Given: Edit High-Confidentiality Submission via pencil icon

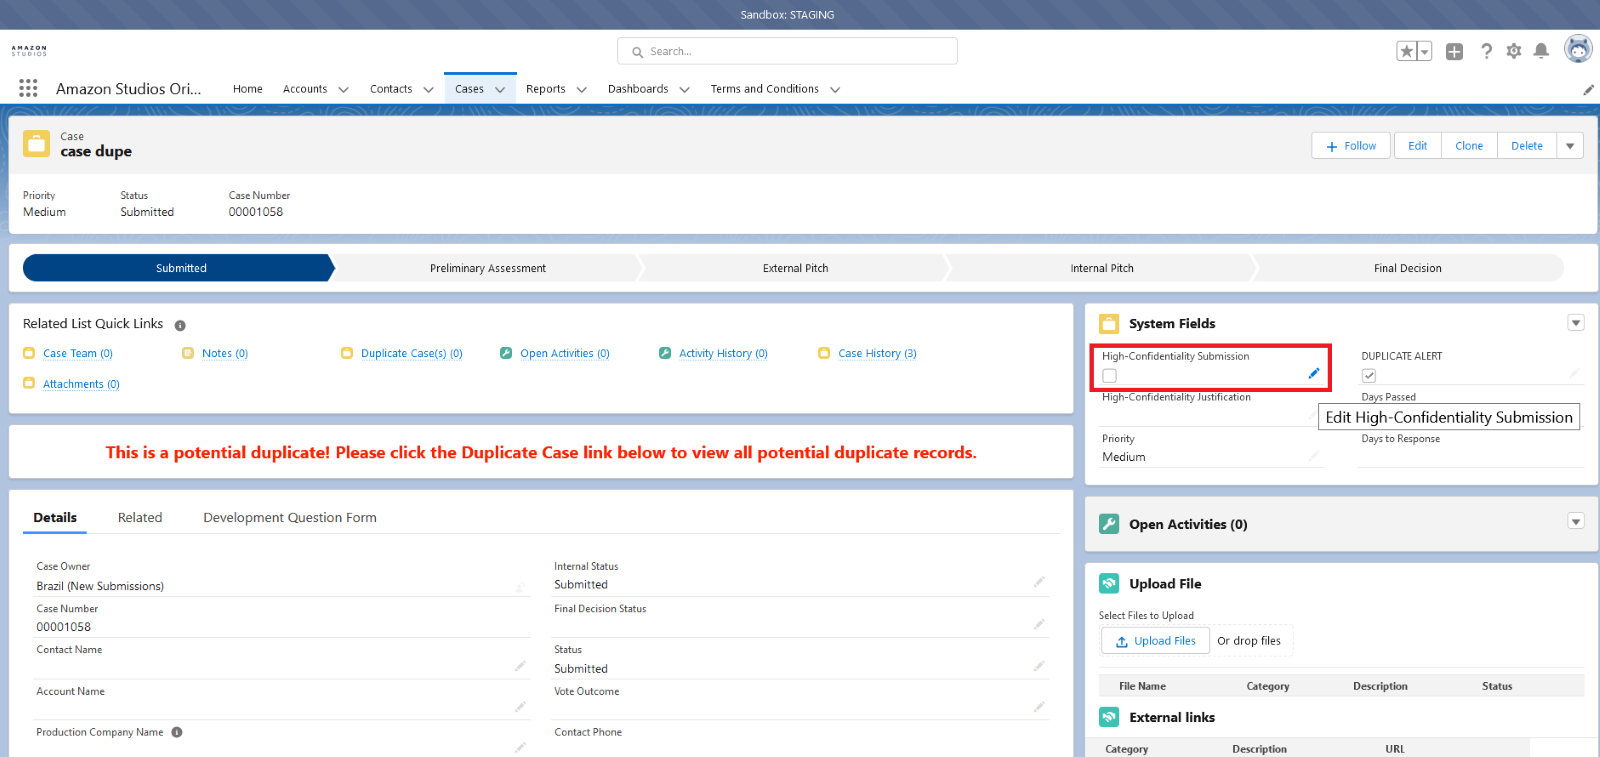Looking at the screenshot, I should coord(1314,373).
